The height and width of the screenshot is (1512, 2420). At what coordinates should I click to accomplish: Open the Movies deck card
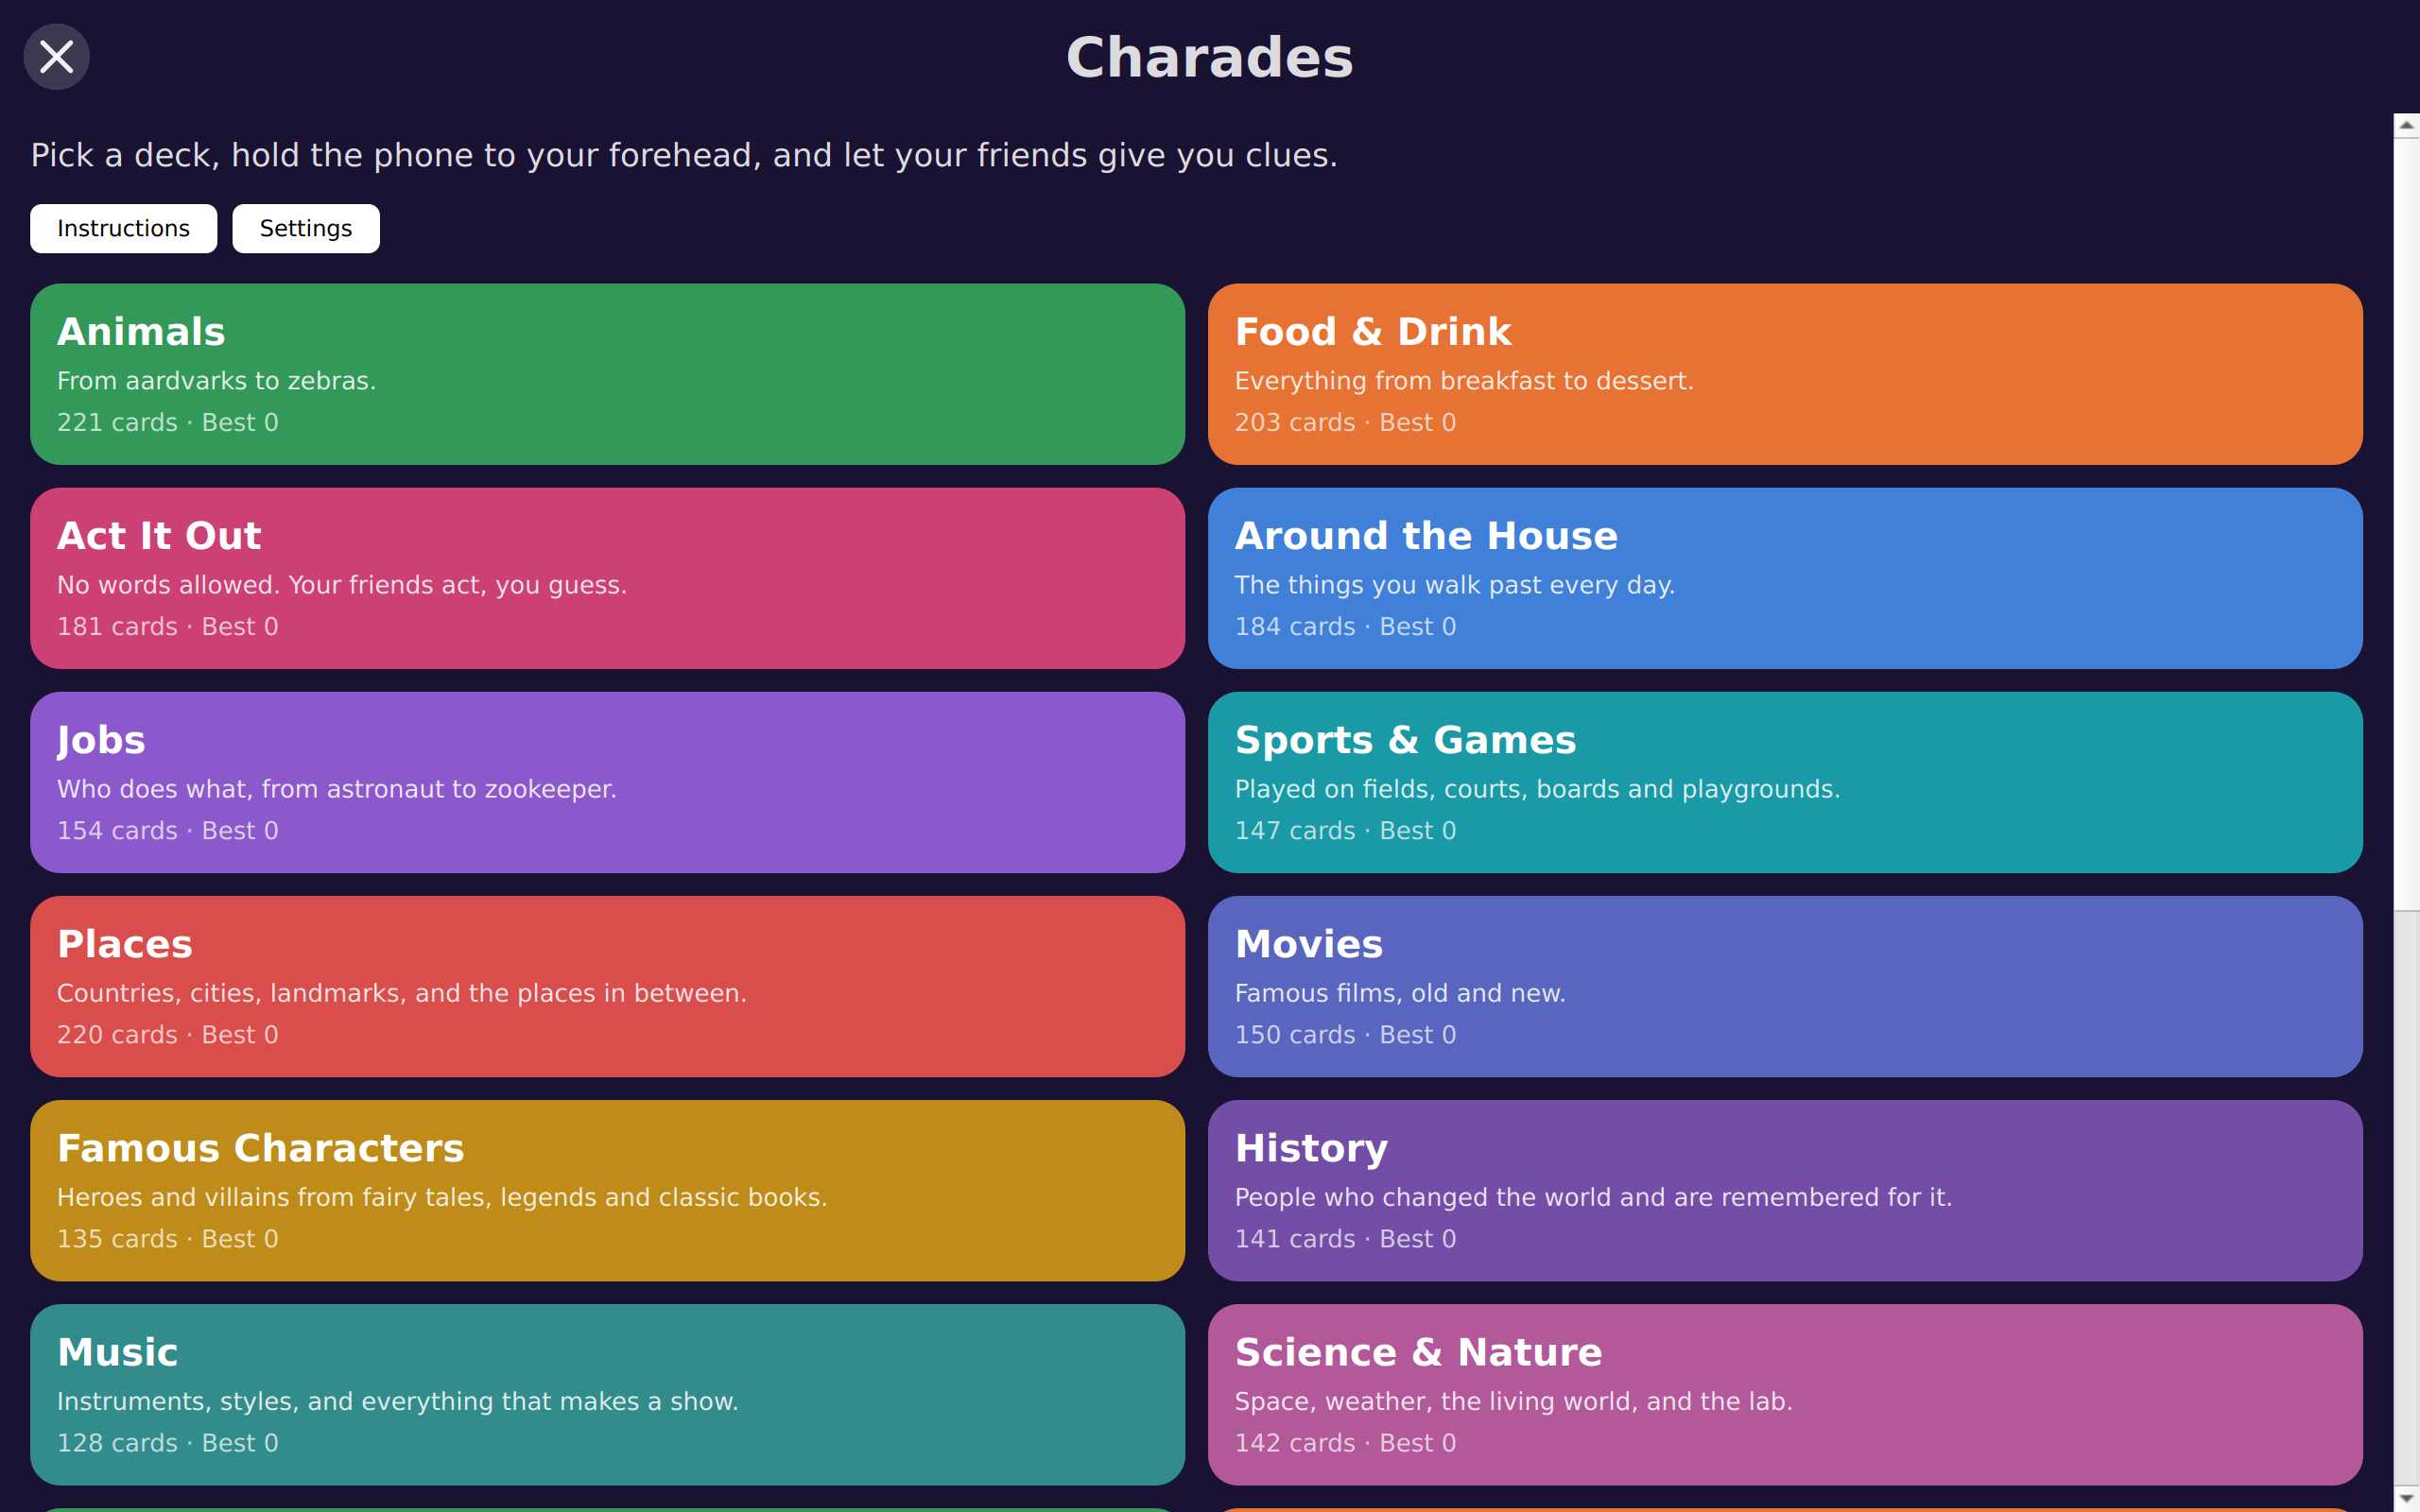tap(1785, 986)
